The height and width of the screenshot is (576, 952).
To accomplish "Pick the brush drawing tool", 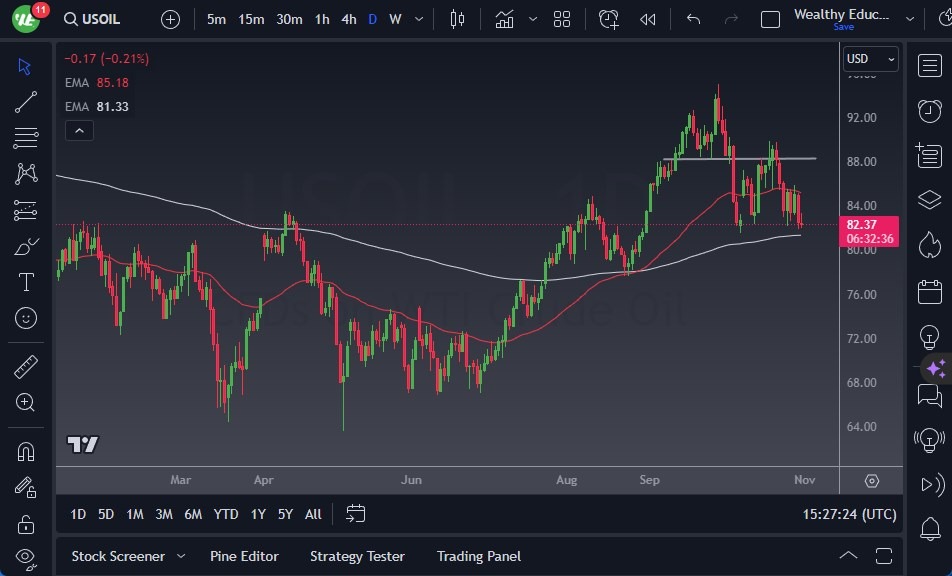I will pyautogui.click(x=24, y=246).
